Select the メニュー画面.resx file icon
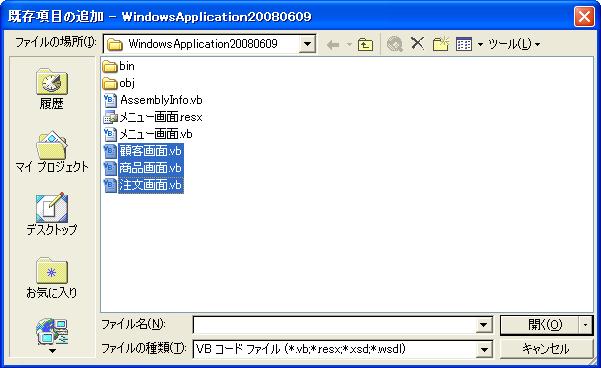Screen dimensions: 601x368 (x=110, y=117)
